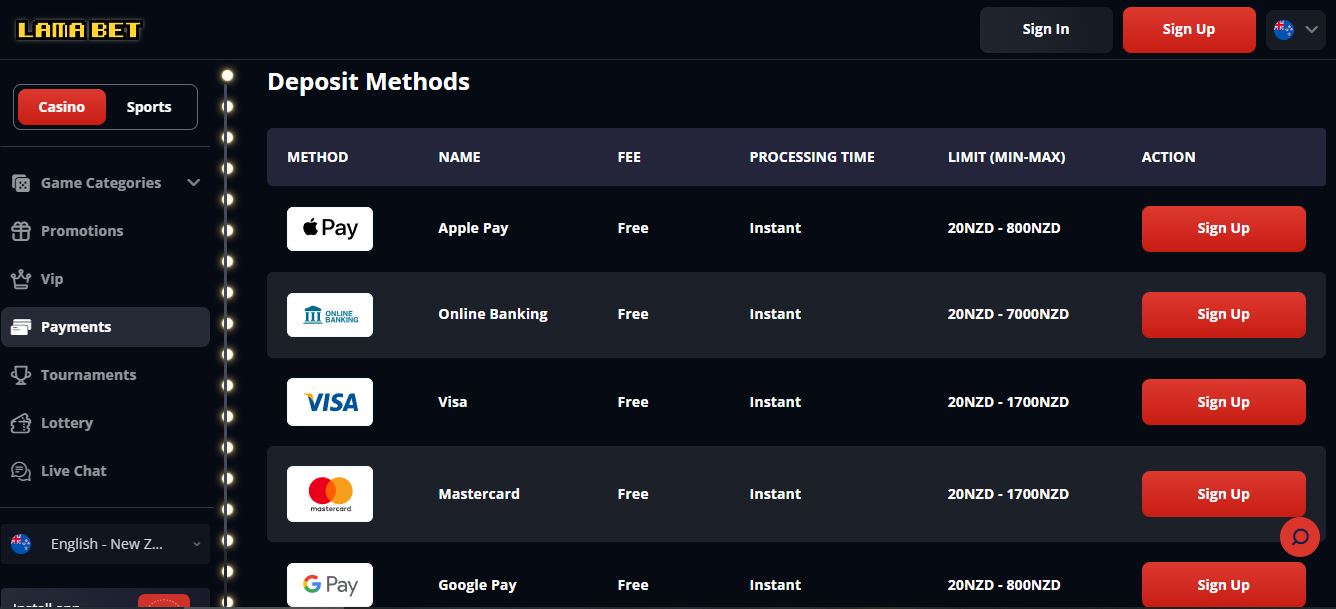
Task: Open the Vip menu item
Action: click(105, 279)
